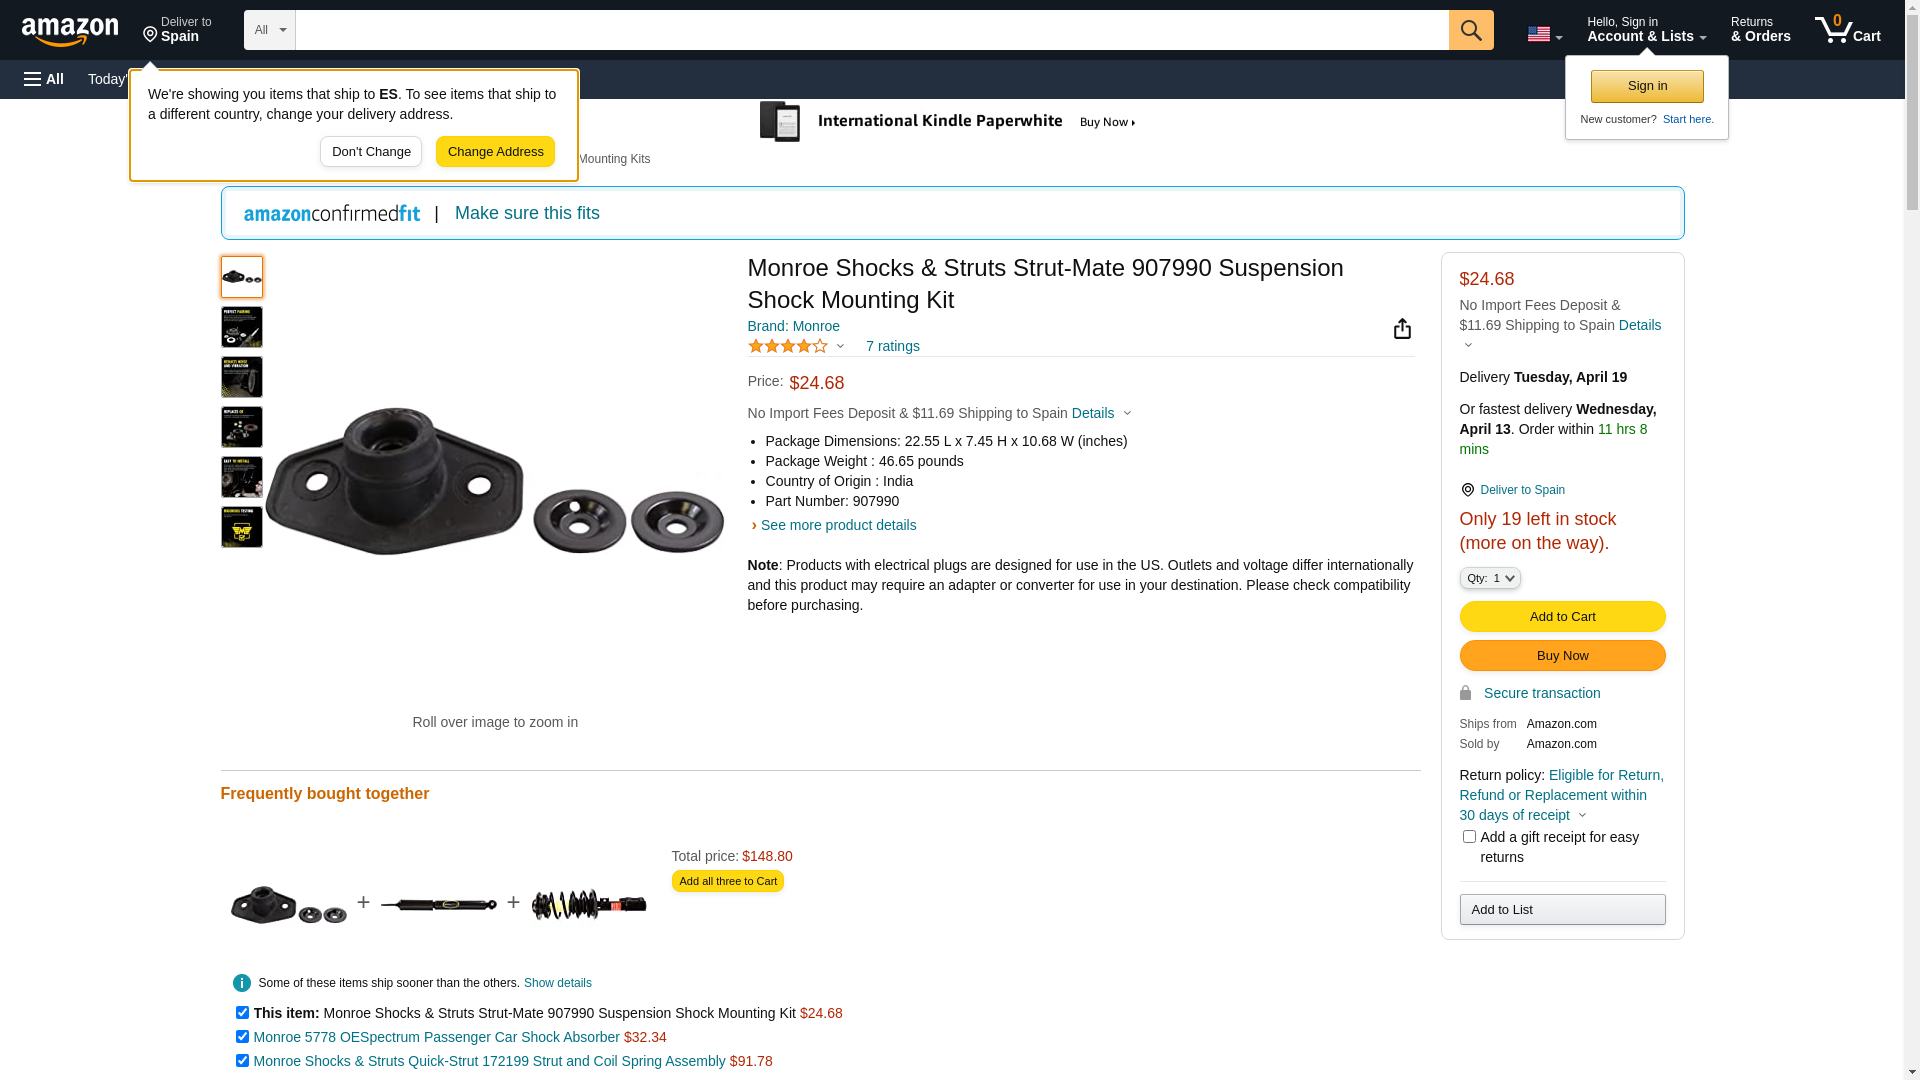This screenshot has height=1080, width=1920.
Task: Click the share icon
Action: [x=1402, y=329]
